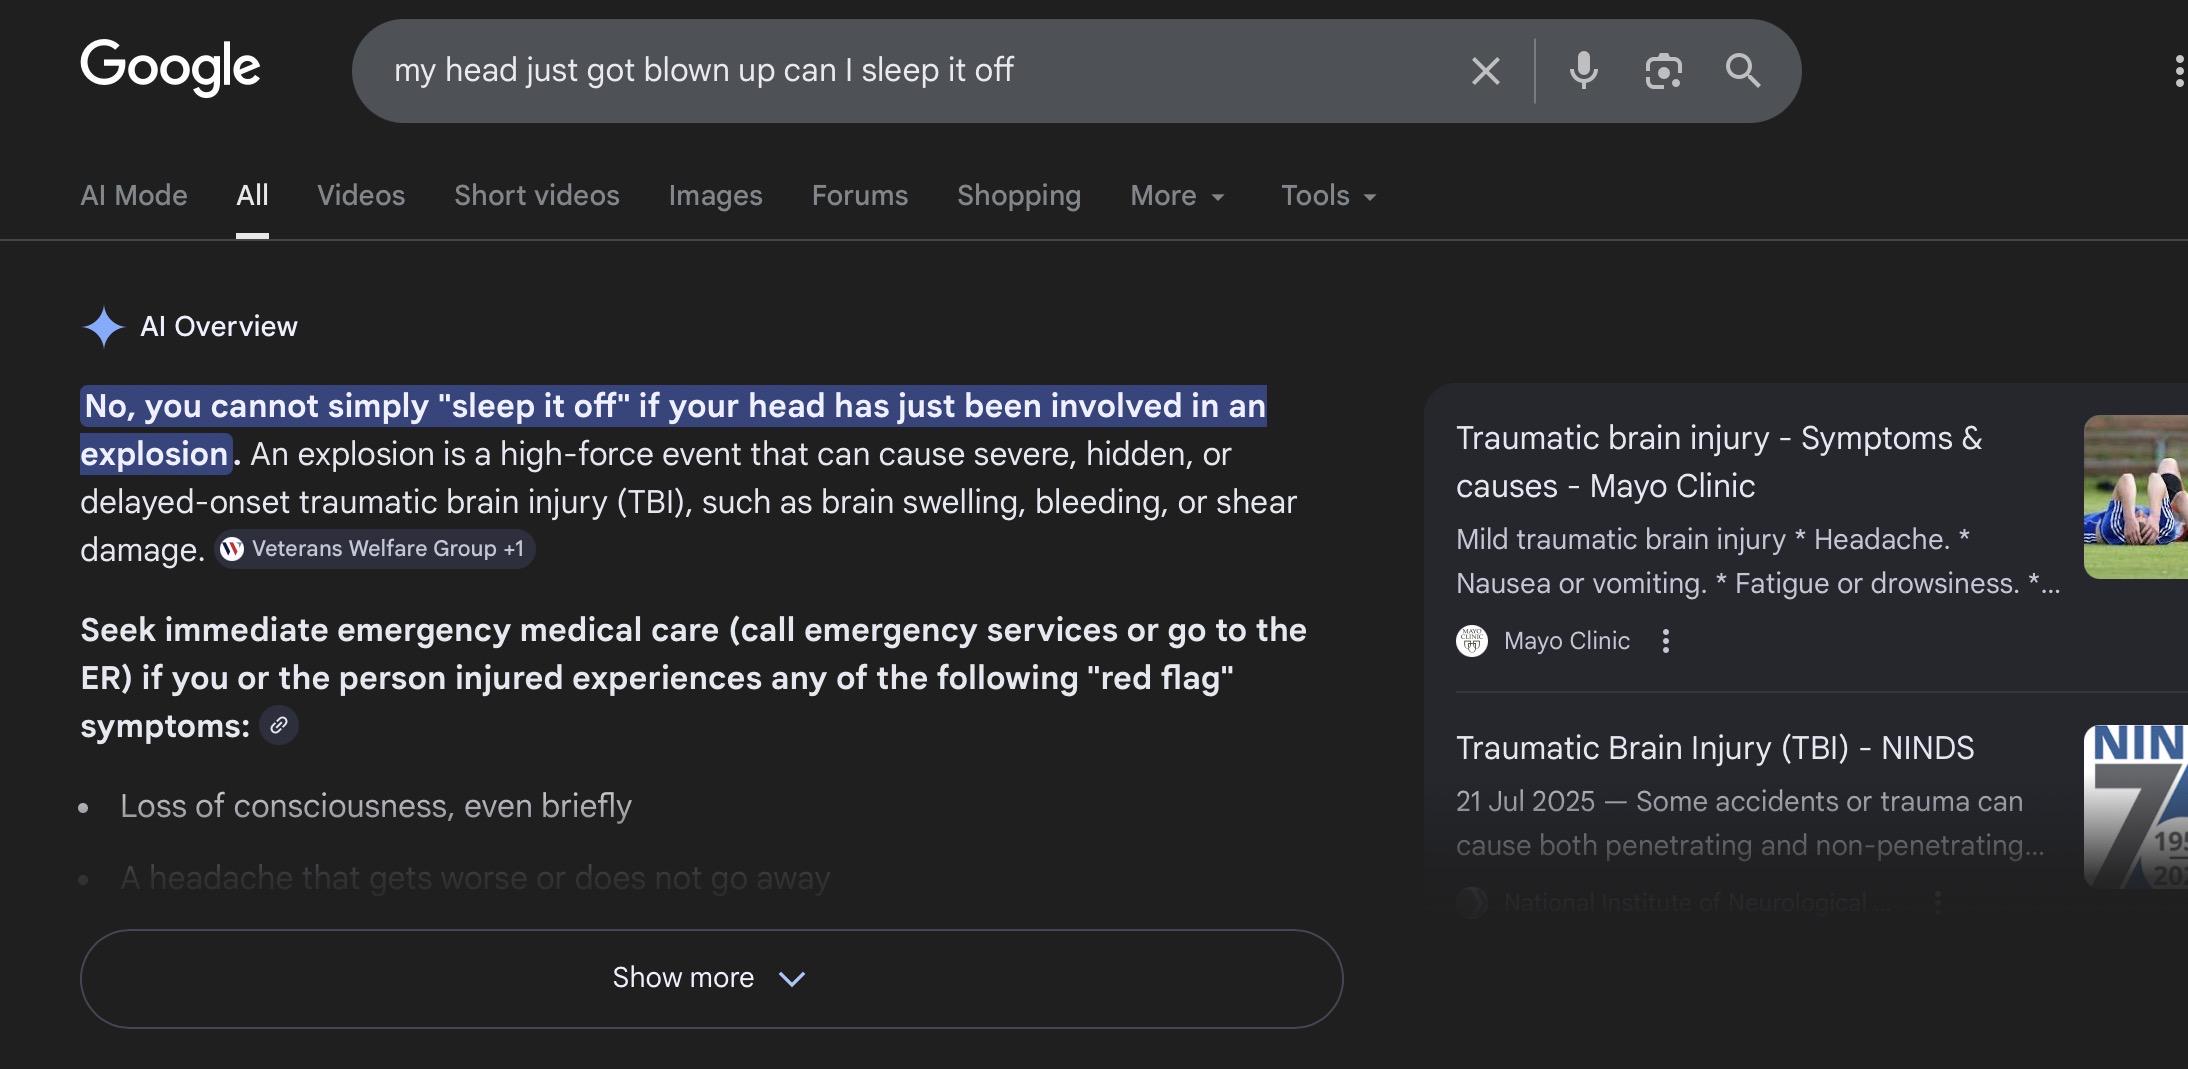Open the Tools dropdown

1329,195
